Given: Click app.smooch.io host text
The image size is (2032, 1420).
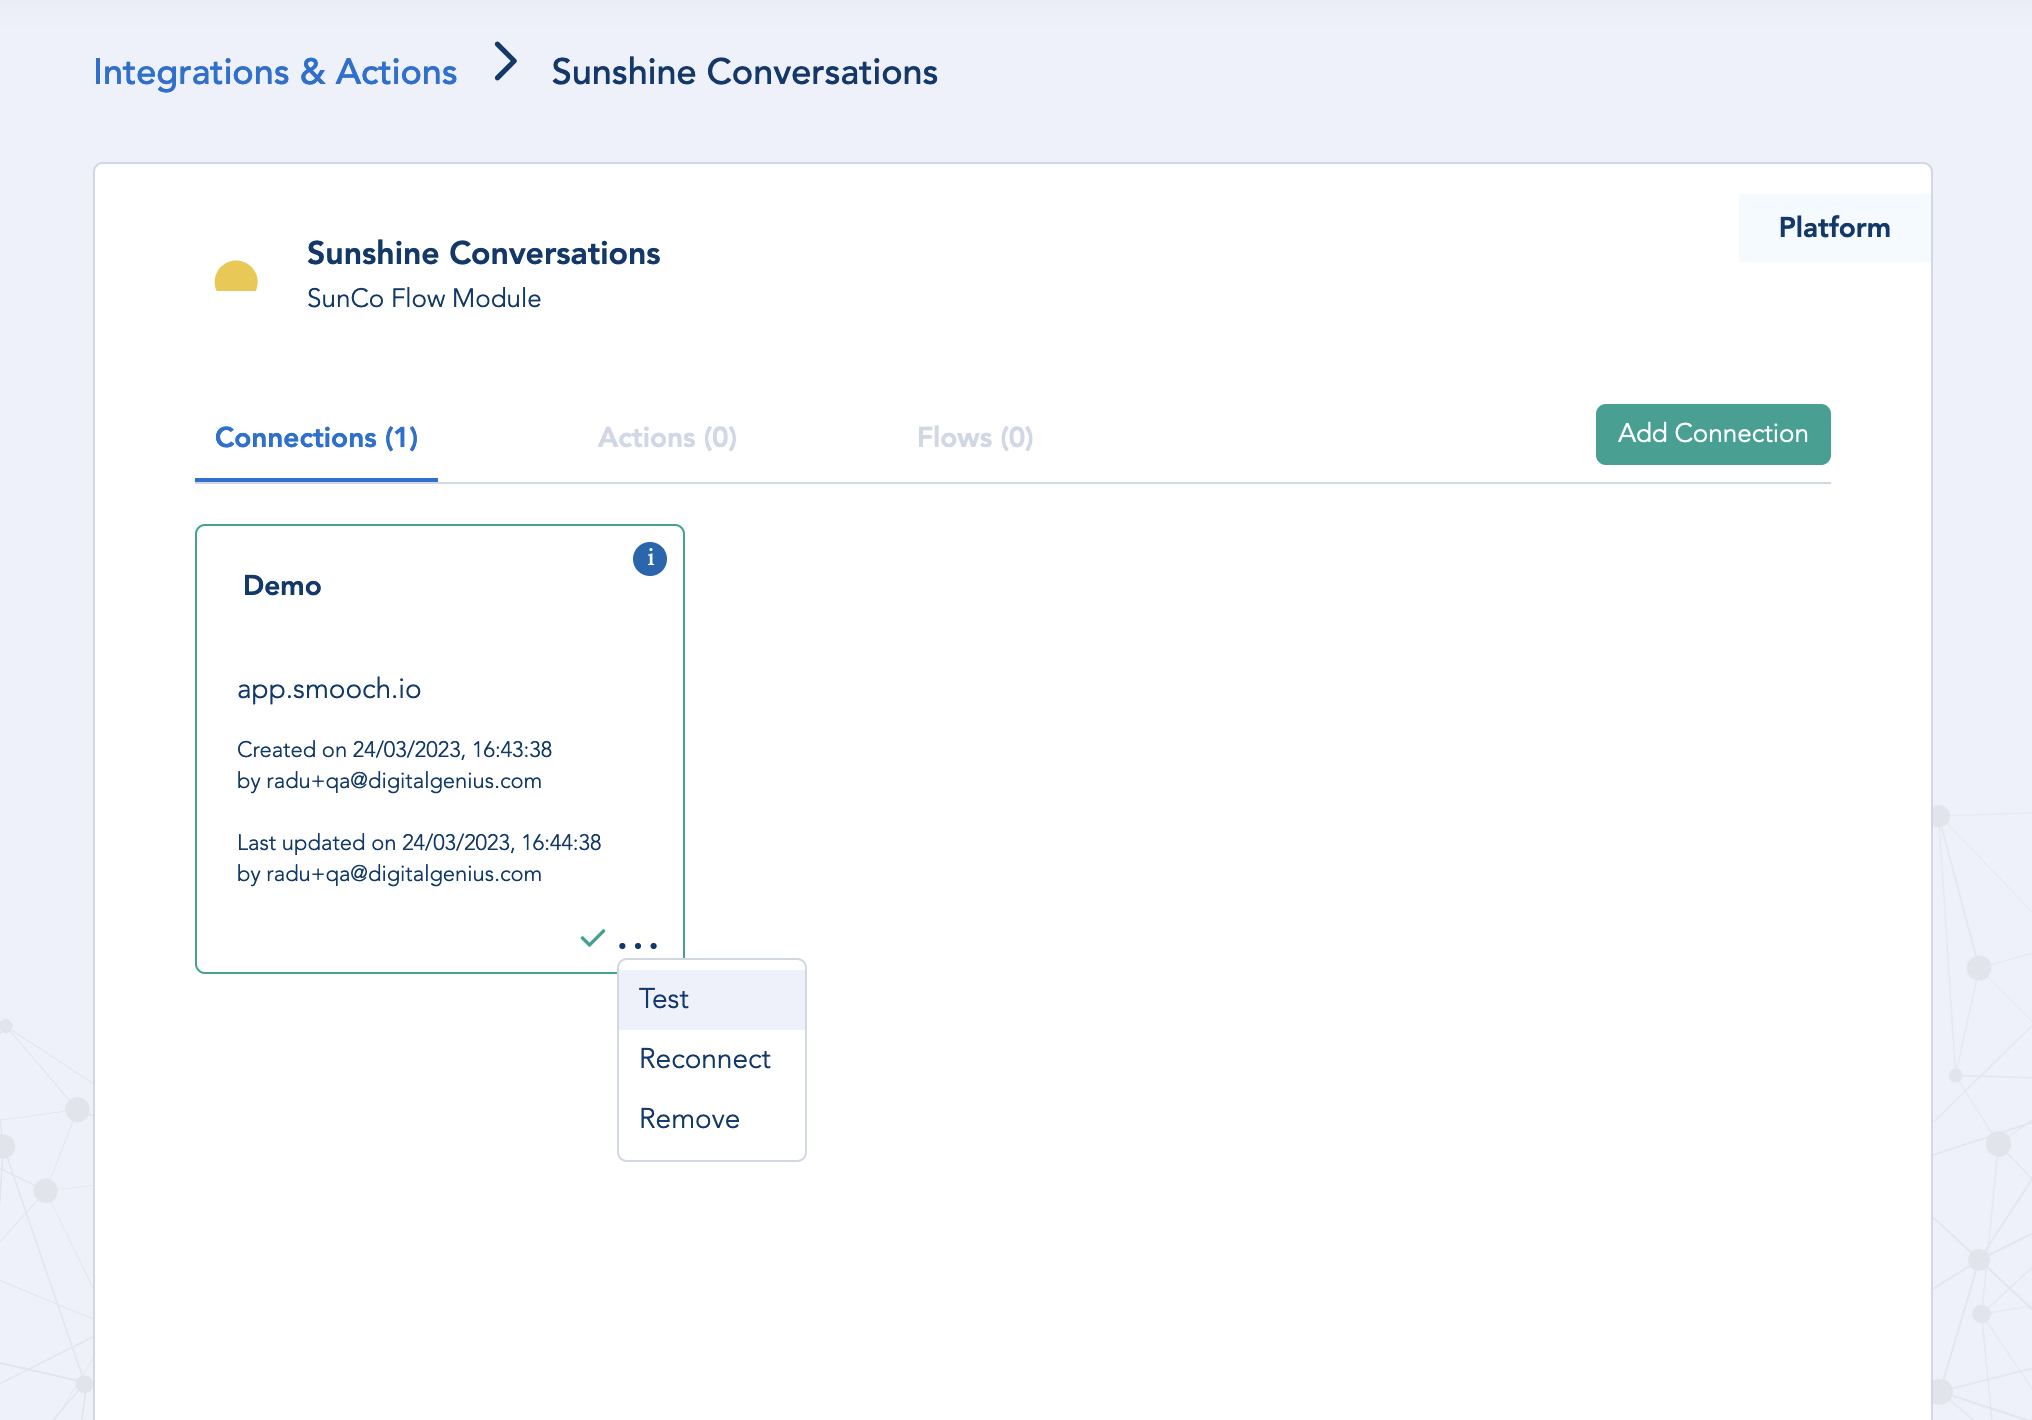Looking at the screenshot, I should pos(329,689).
